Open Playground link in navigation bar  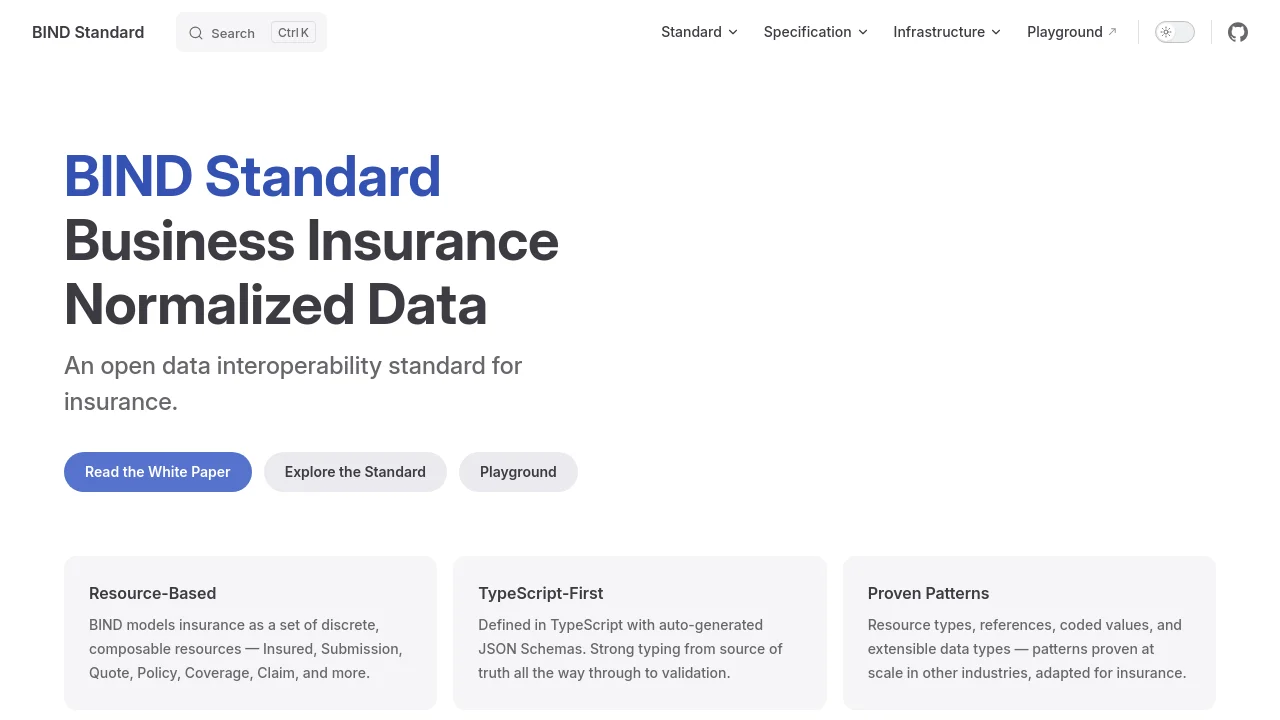1064,32
